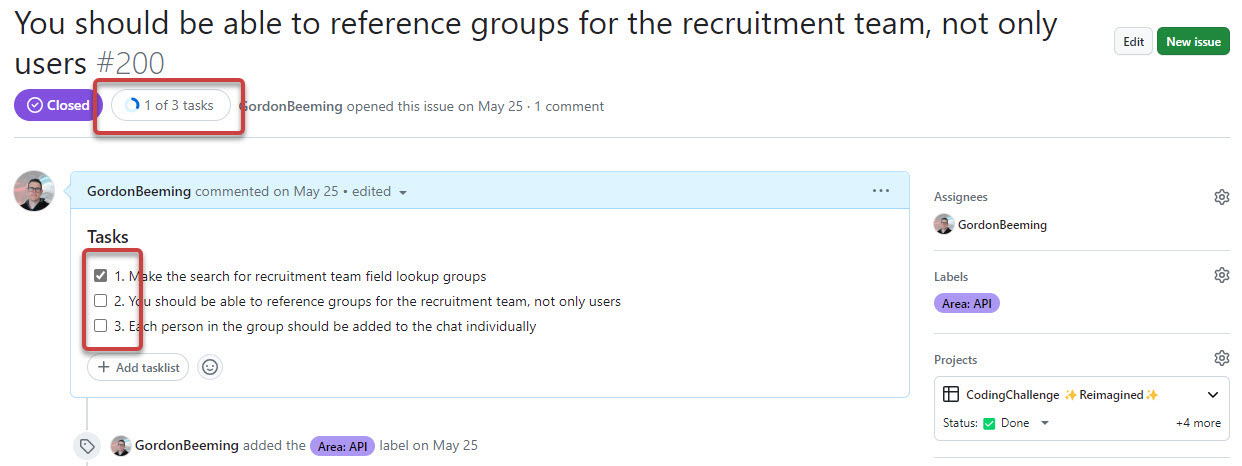
Task: Open the Projects settings gear
Action: [x=1221, y=358]
